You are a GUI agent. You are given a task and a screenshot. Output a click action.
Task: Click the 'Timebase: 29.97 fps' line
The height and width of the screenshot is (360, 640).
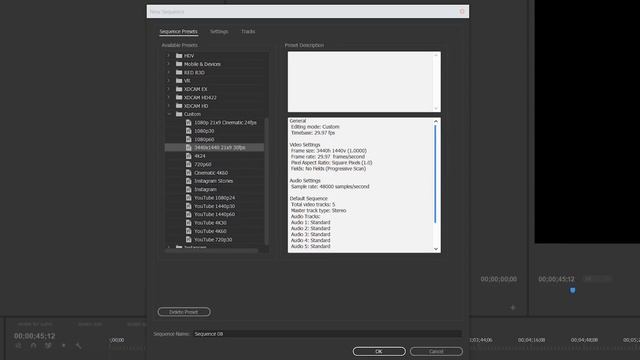[x=313, y=133]
